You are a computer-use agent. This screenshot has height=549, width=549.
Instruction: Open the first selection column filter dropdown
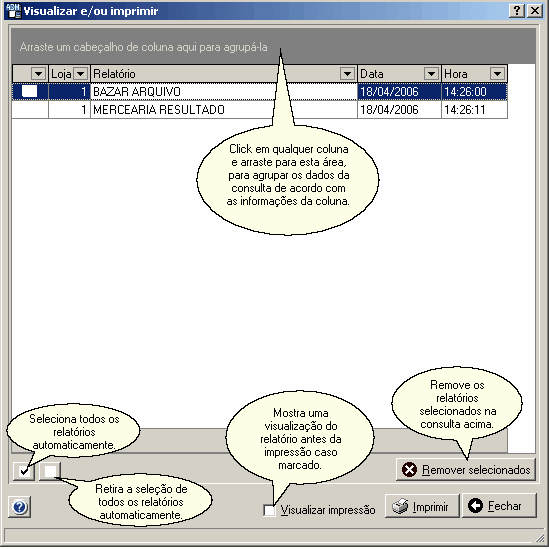coord(38,74)
